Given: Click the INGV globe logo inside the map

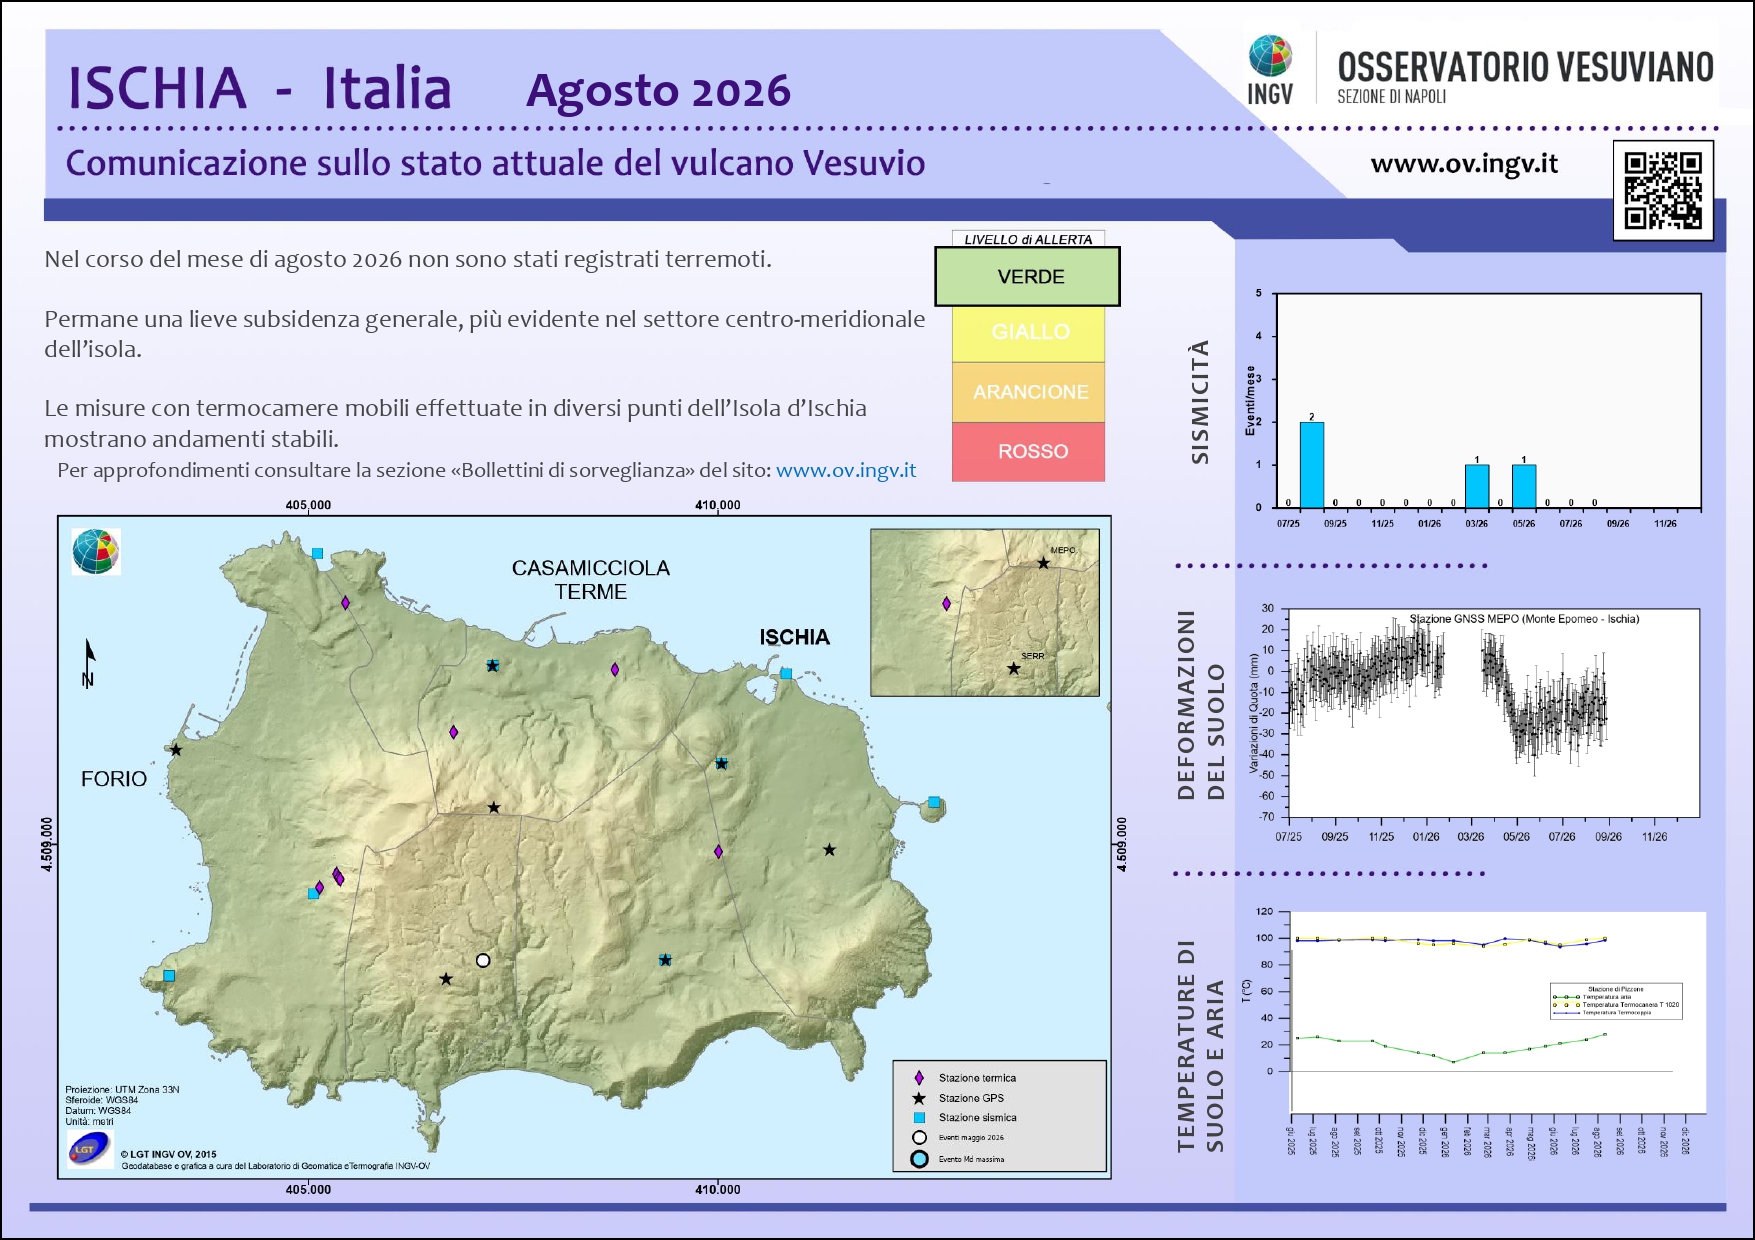Looking at the screenshot, I should pyautogui.click(x=96, y=552).
